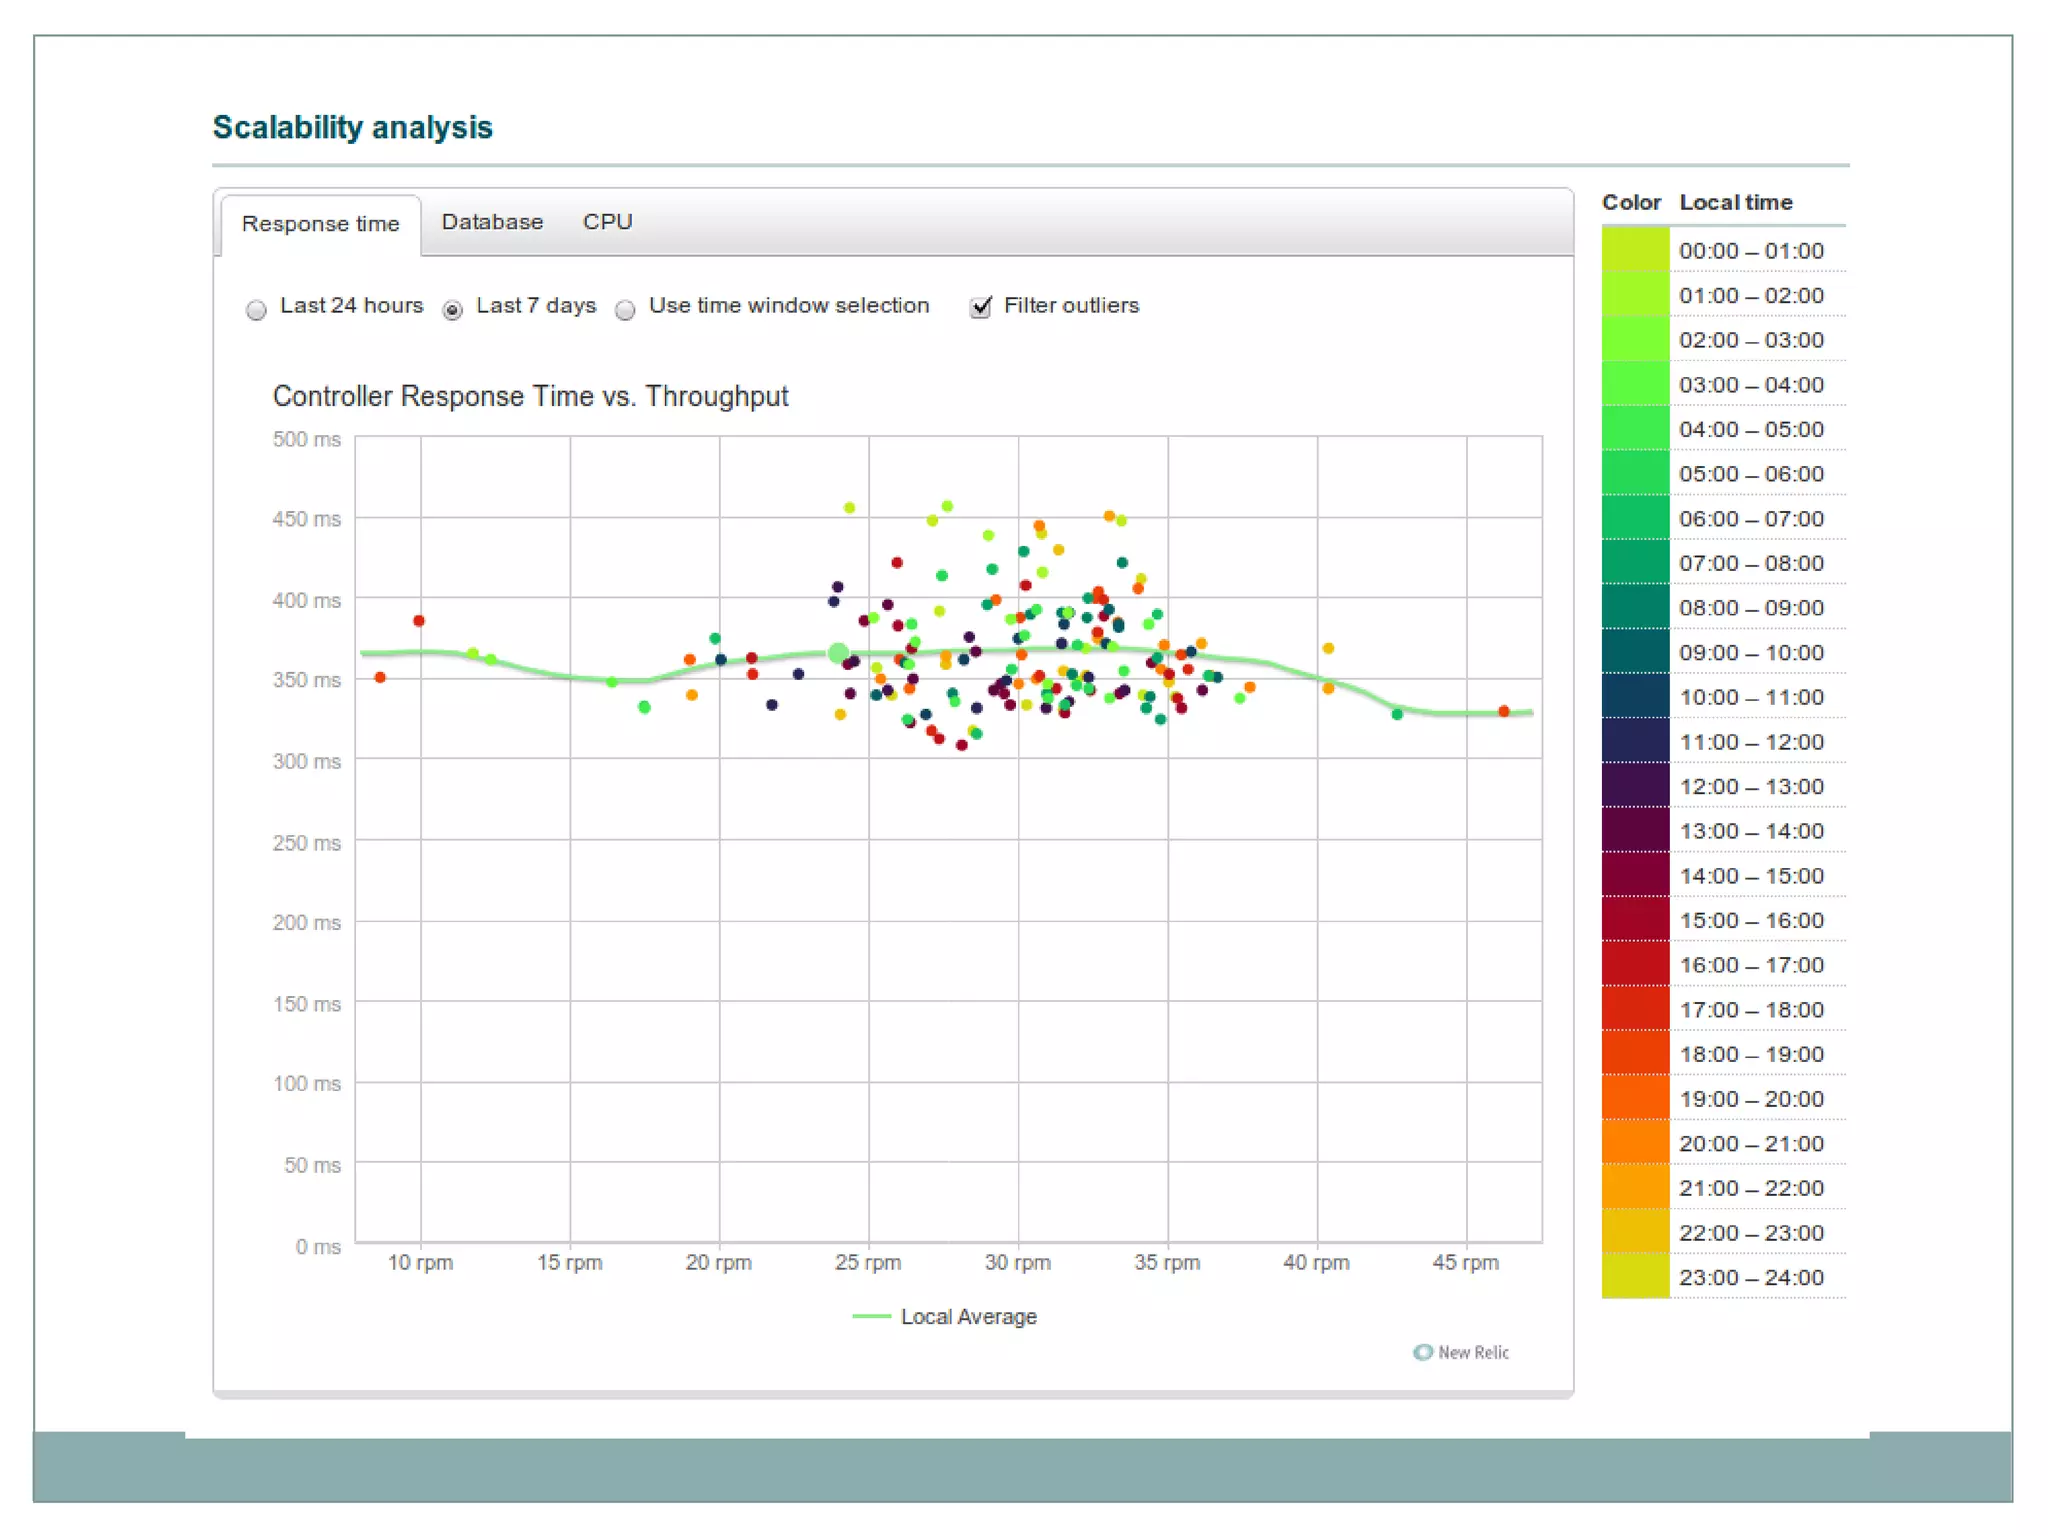Screen dimensions: 2048x1536
Task: Click the 09:00 – 10:00 legend row label
Action: [x=1751, y=653]
